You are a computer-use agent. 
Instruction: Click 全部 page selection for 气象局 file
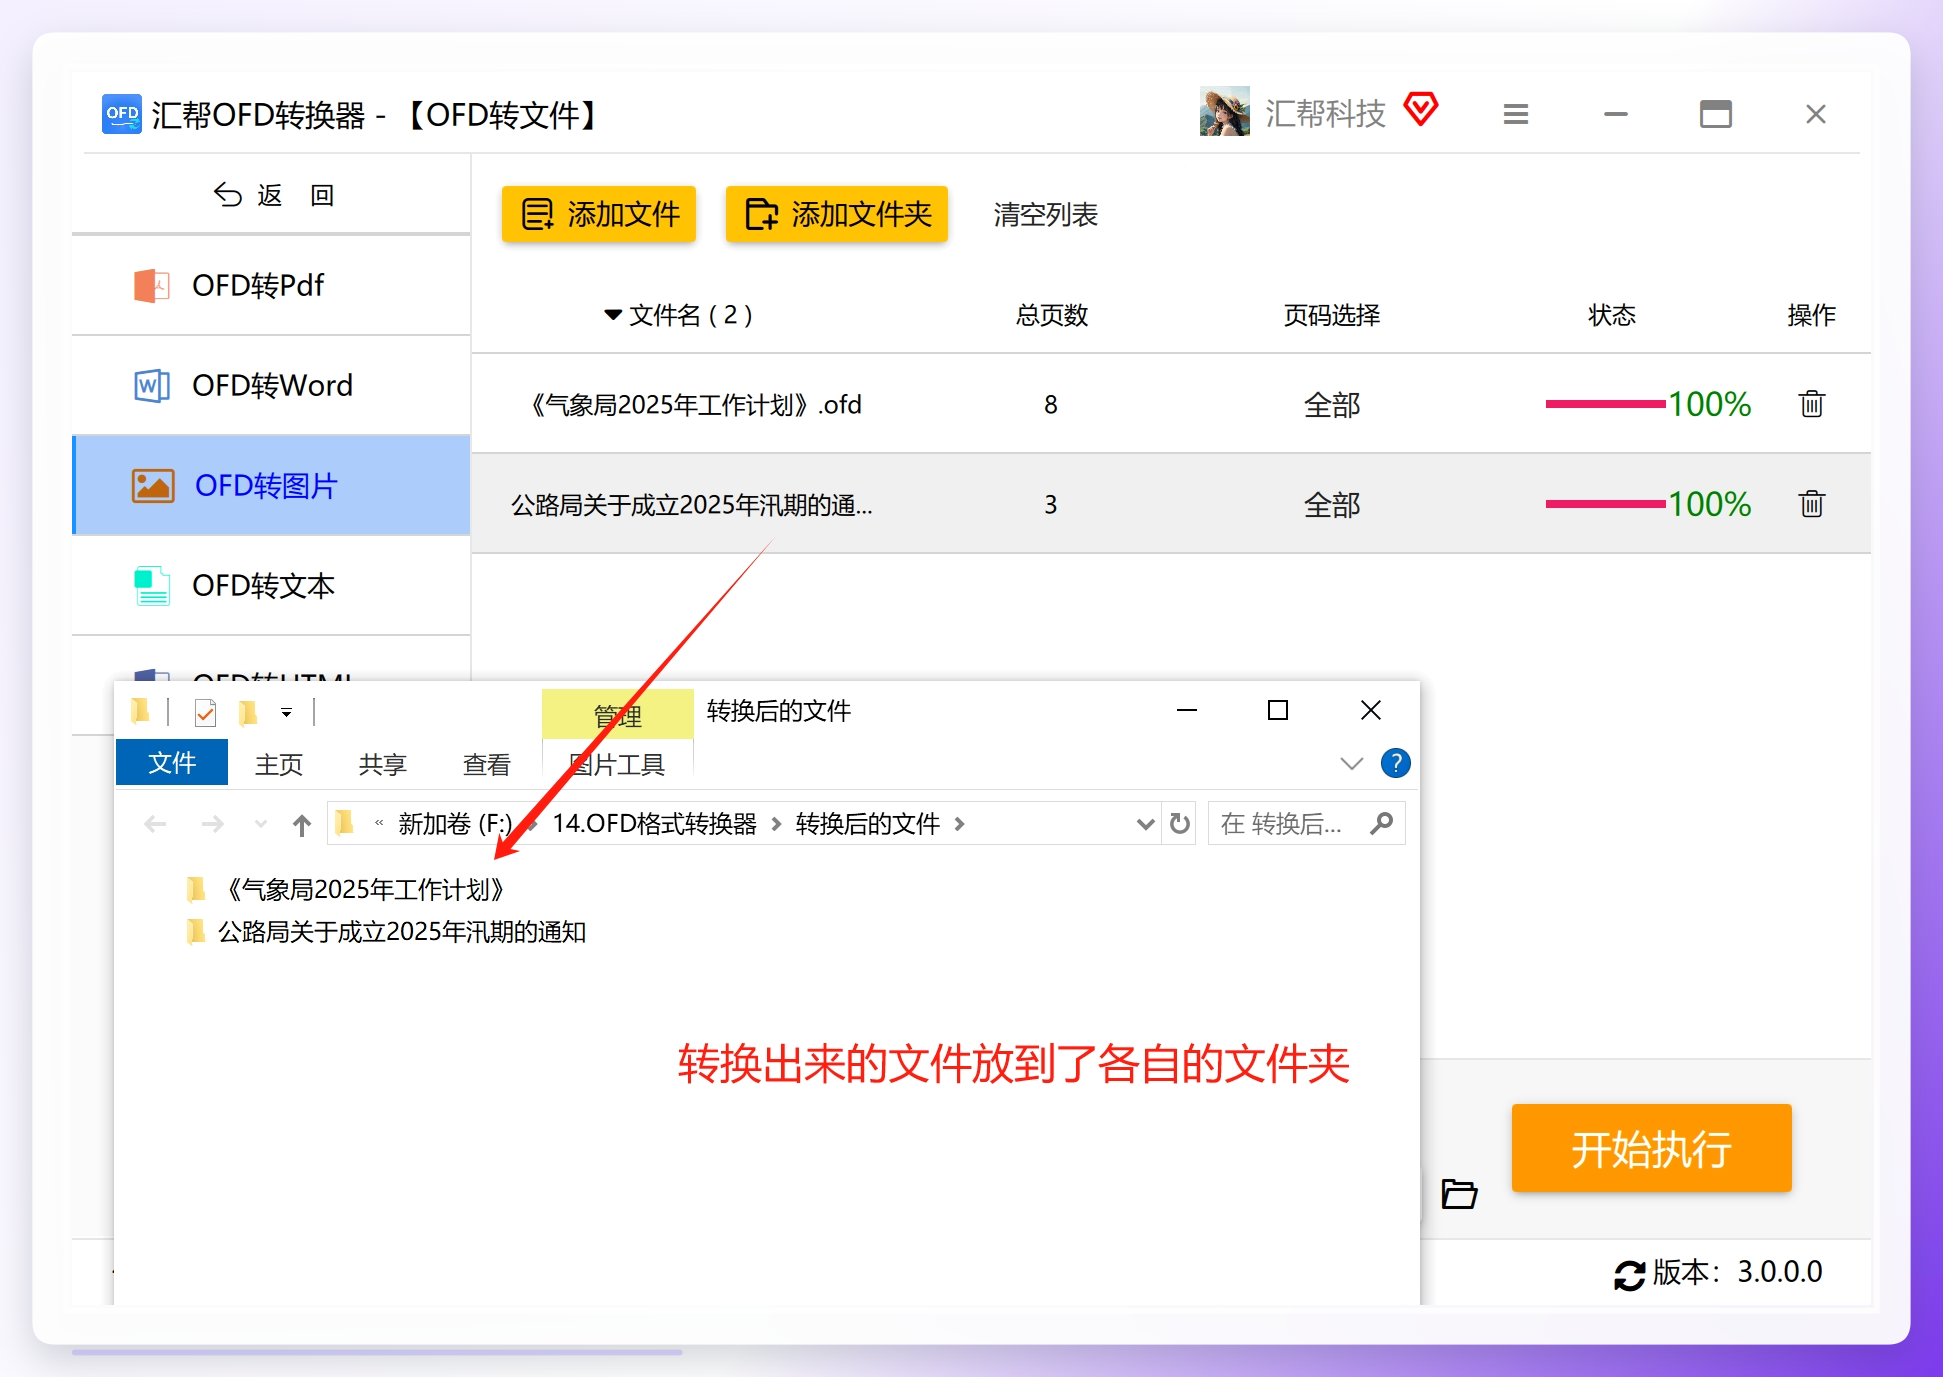(x=1332, y=405)
